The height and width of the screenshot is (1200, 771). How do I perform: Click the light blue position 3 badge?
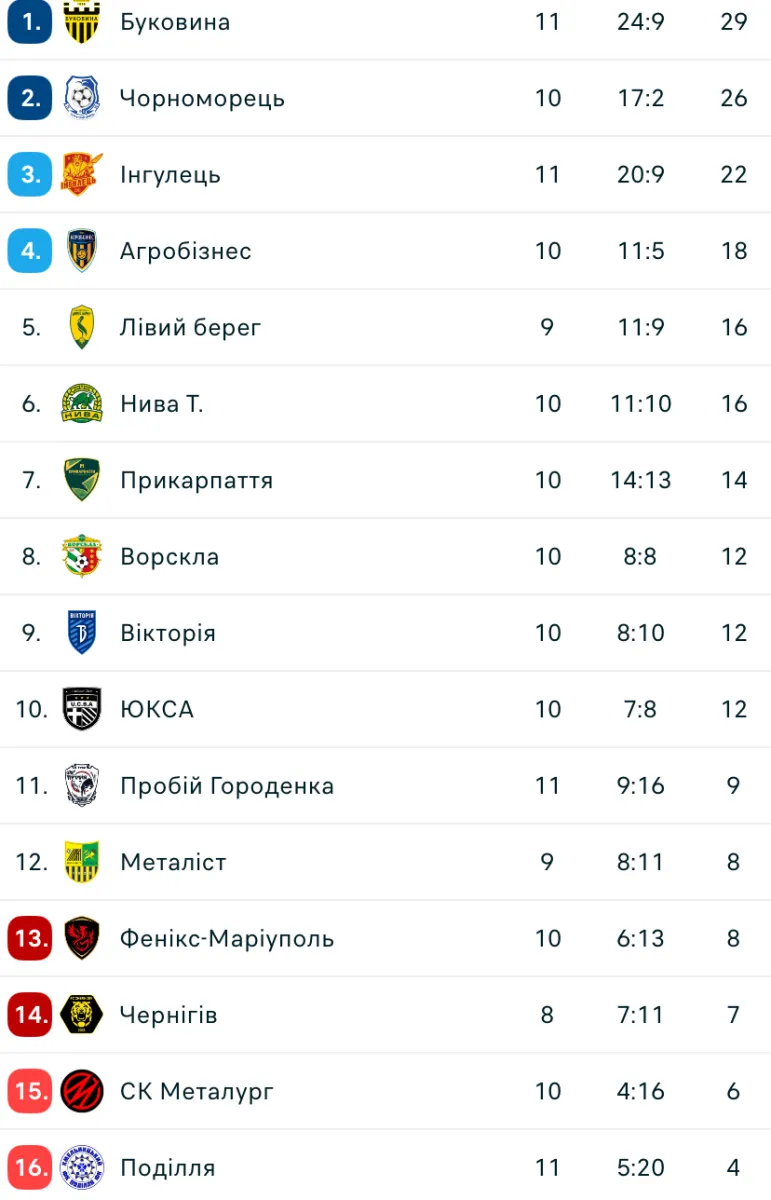click(x=30, y=174)
